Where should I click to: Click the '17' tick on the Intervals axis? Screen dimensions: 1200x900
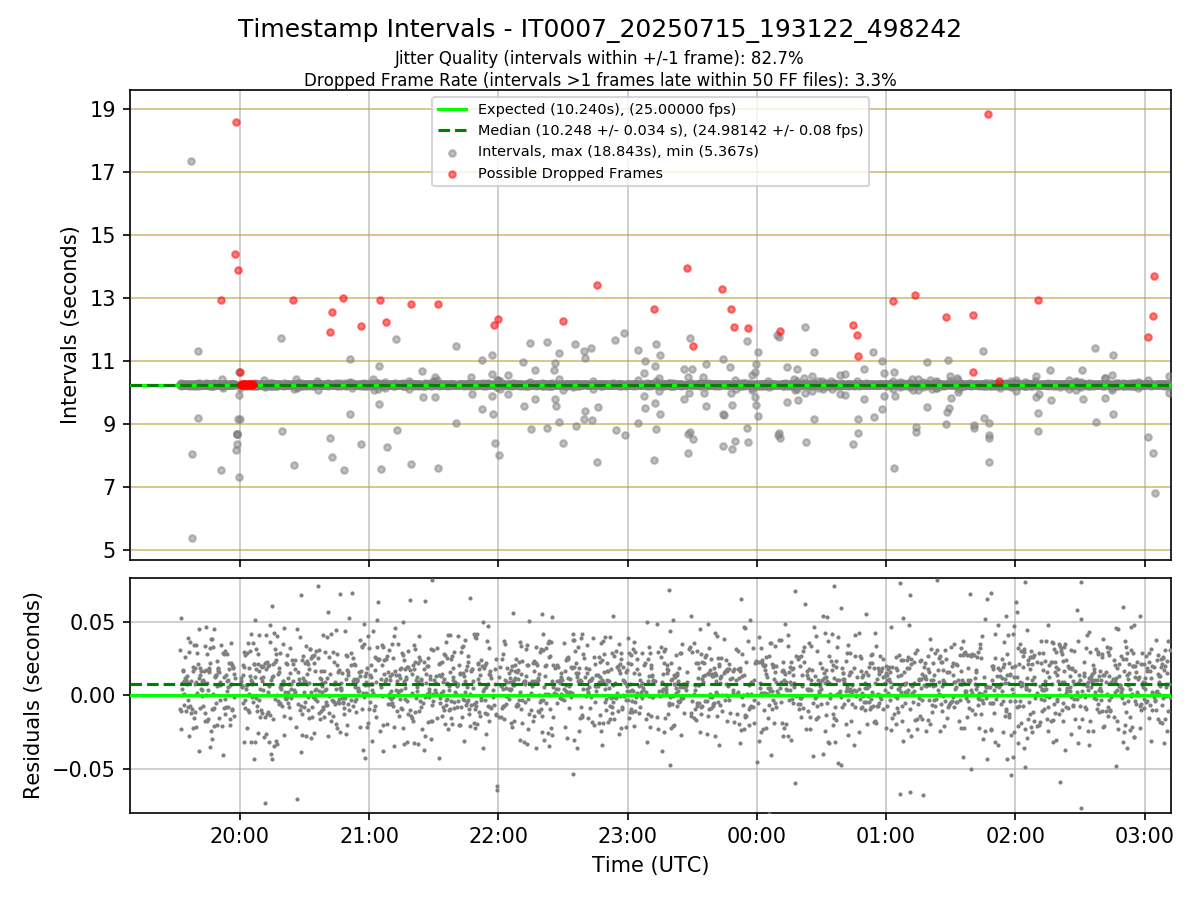tap(105, 172)
